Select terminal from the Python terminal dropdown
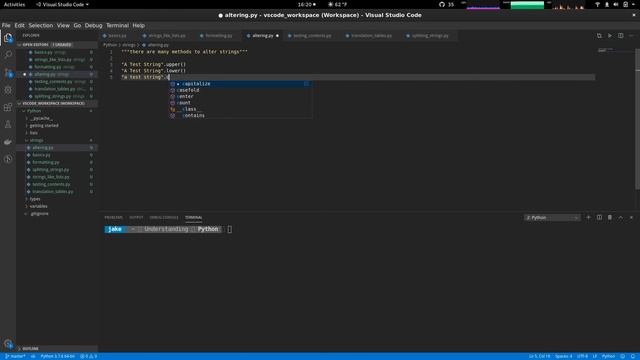The width and height of the screenshot is (640, 360). pyautogui.click(x=552, y=218)
